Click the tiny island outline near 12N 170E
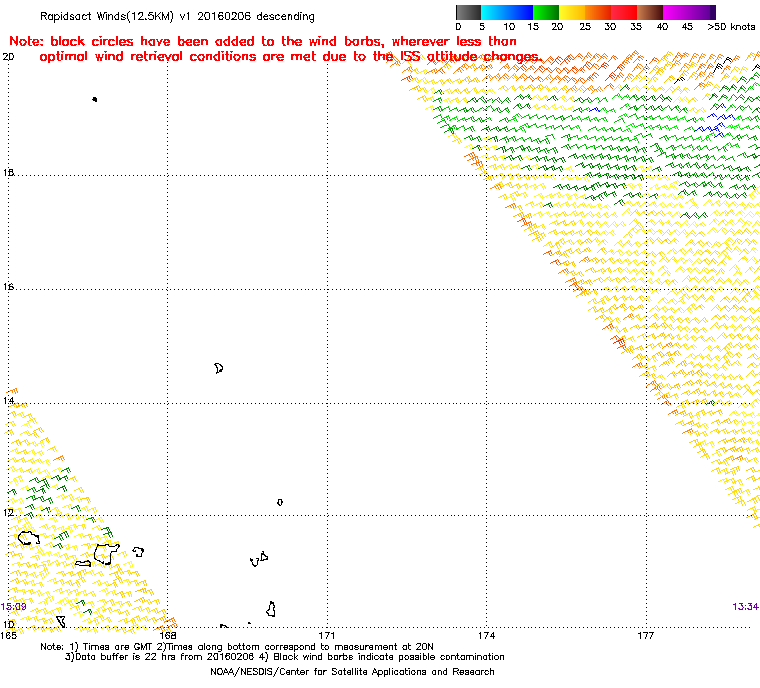The width and height of the screenshot is (760, 688). pyautogui.click(x=280, y=502)
